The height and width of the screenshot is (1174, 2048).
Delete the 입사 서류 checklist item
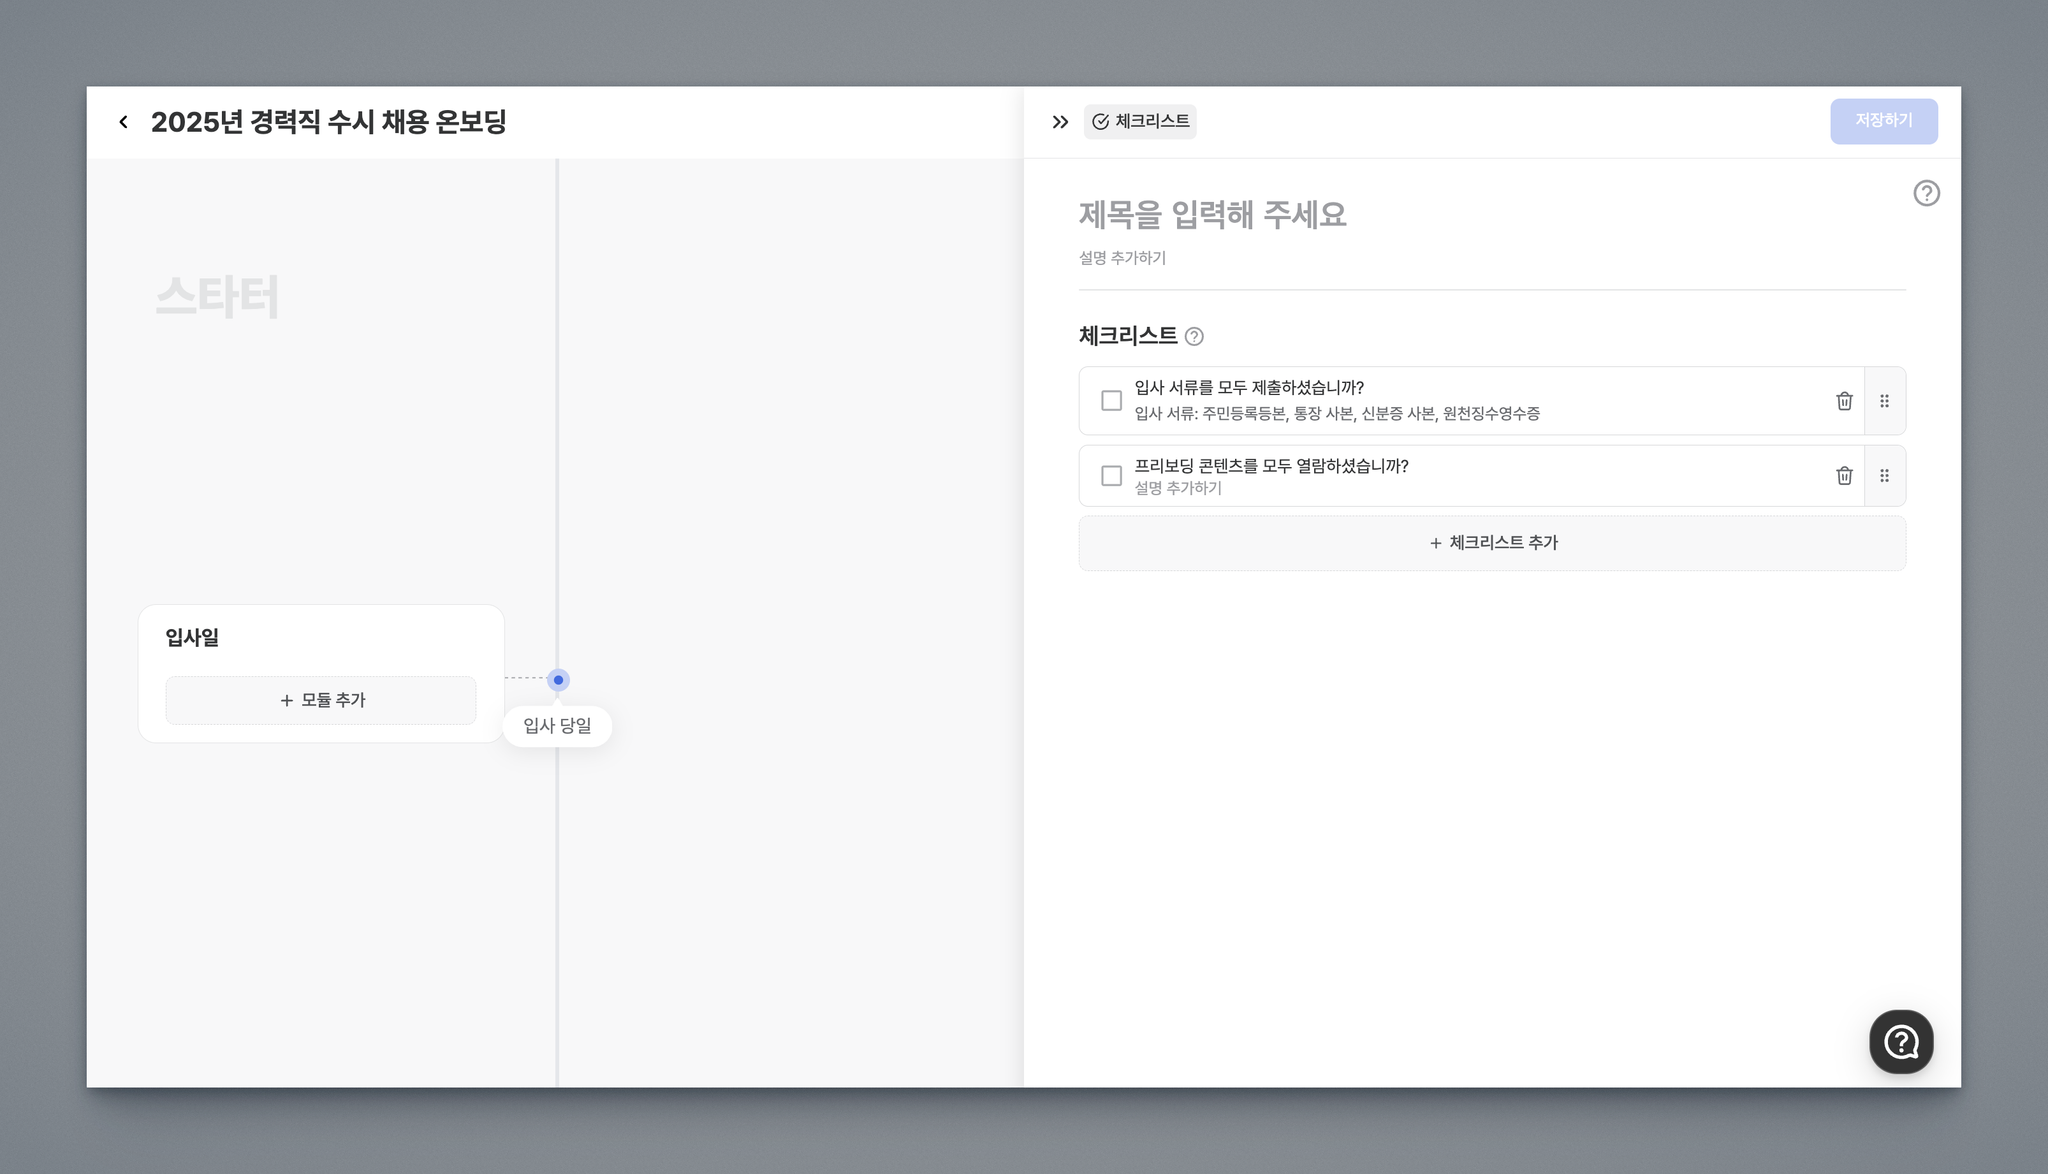tap(1844, 401)
